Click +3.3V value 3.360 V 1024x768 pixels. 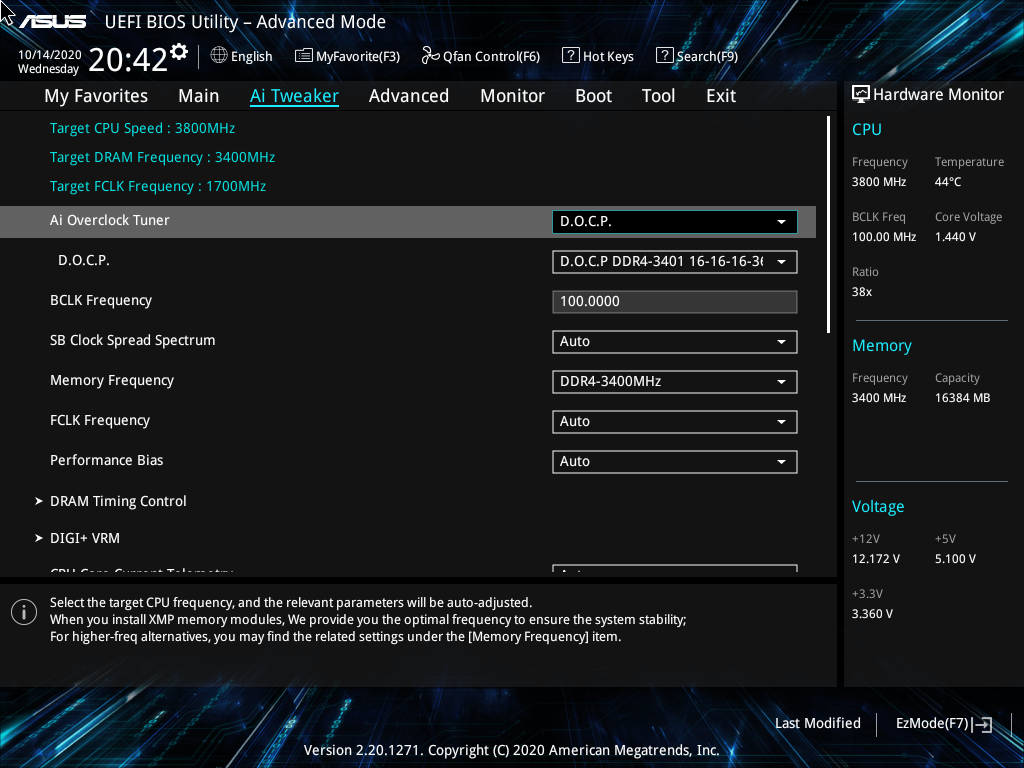pyautogui.click(x=872, y=614)
